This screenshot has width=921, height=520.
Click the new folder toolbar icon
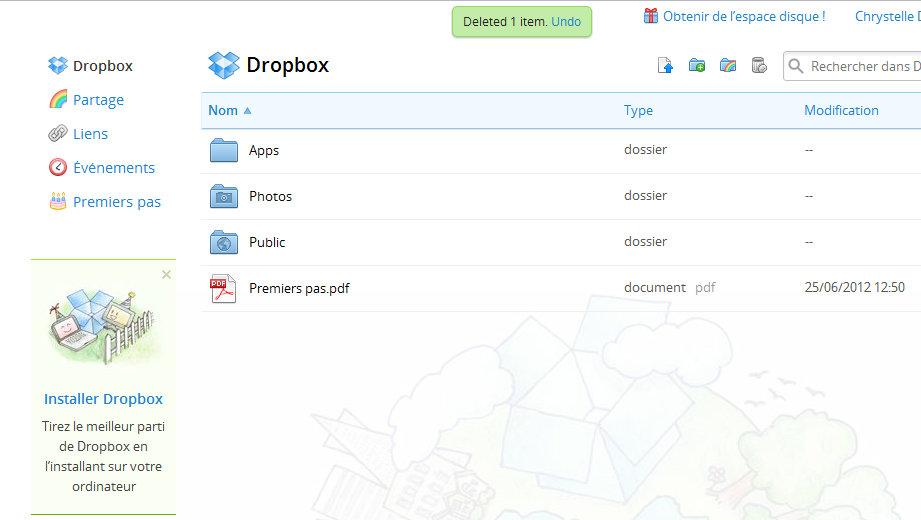(x=697, y=65)
